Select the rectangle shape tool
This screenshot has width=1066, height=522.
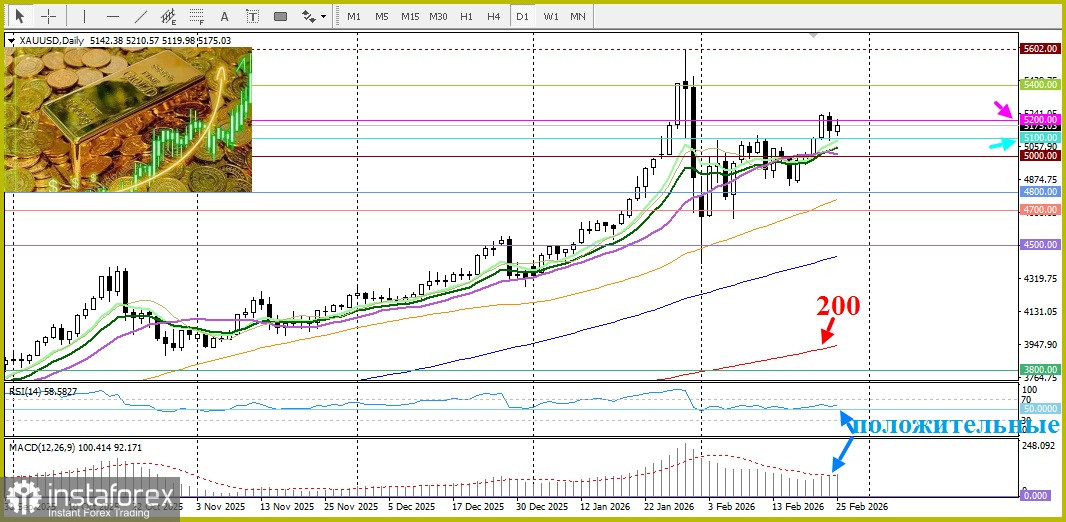pyautogui.click(x=280, y=16)
